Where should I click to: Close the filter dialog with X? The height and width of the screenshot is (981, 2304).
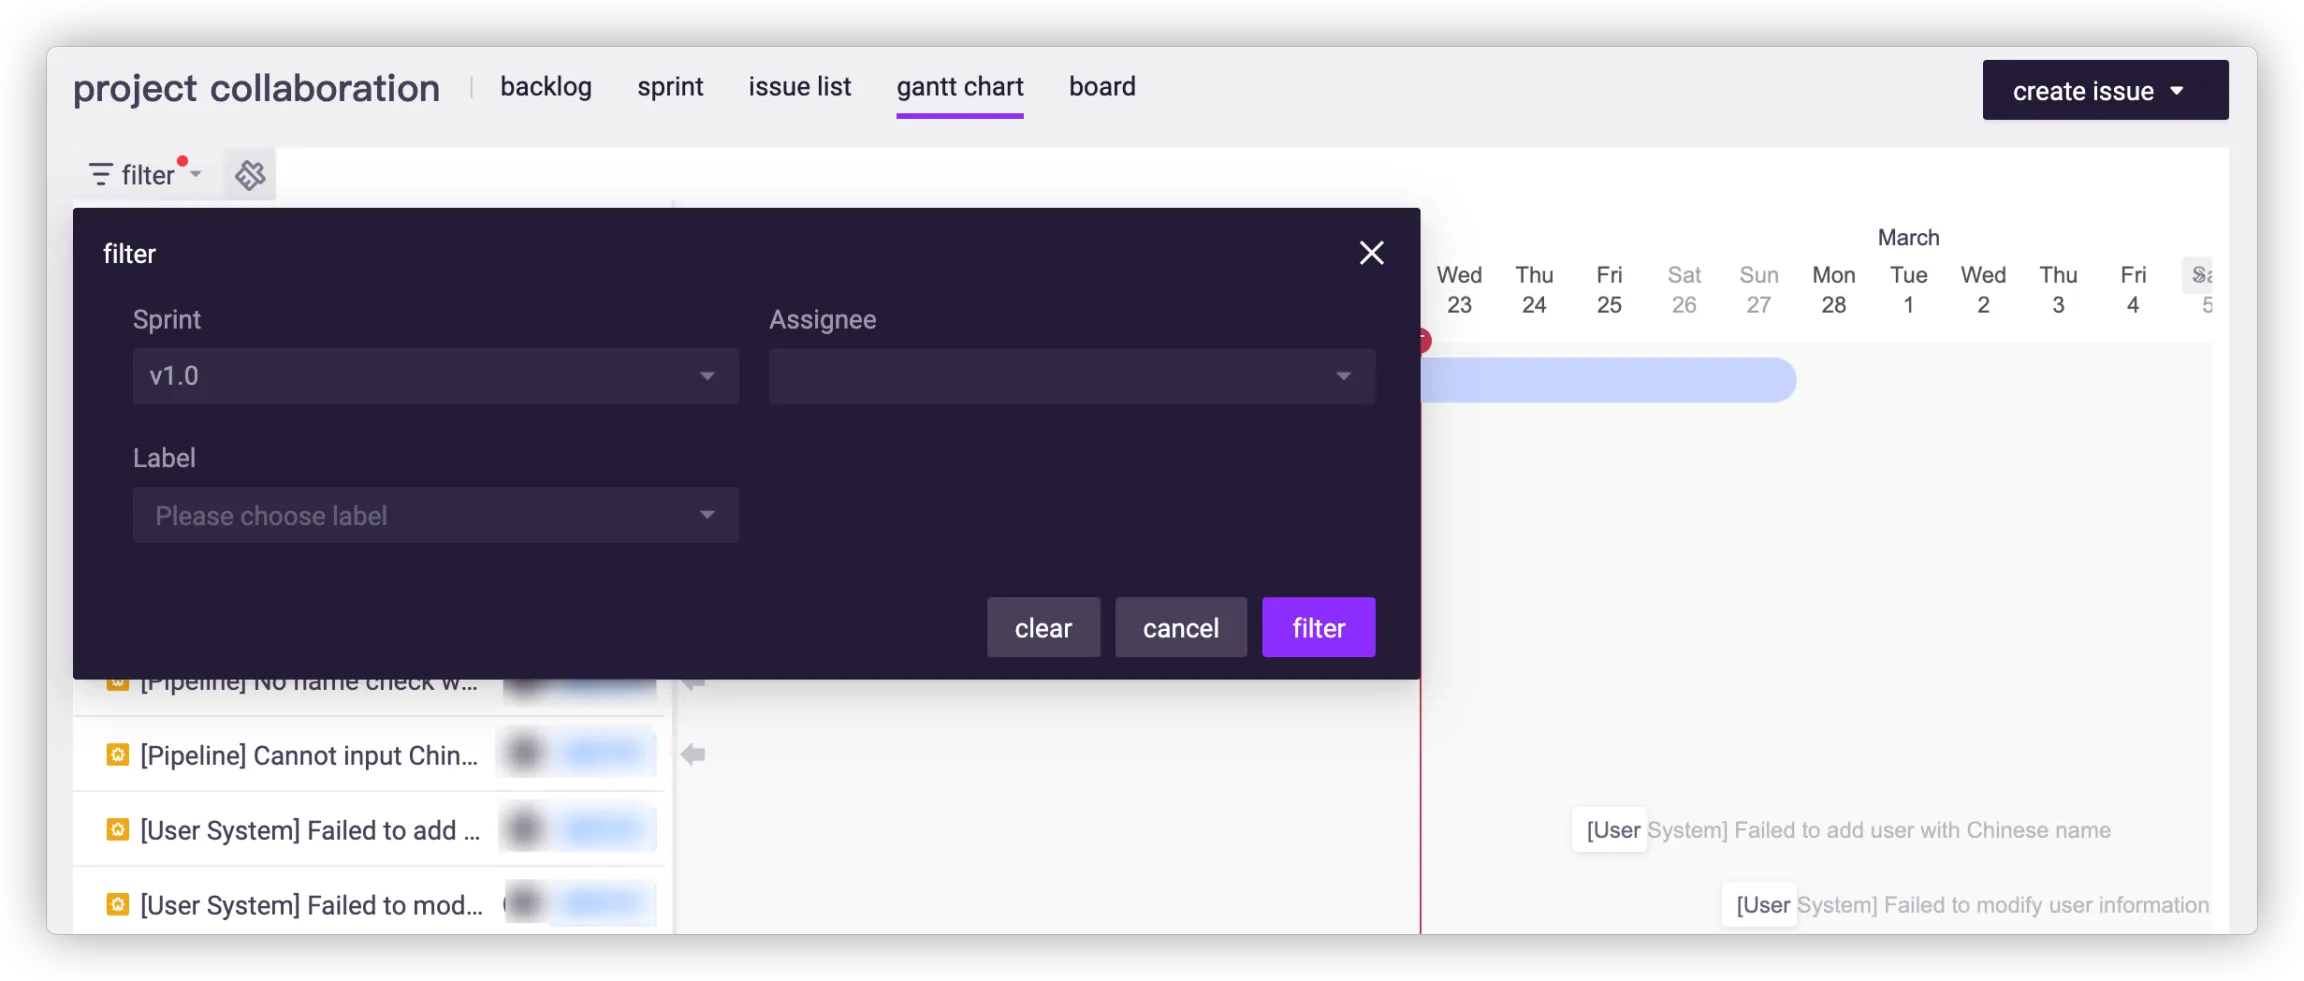1371,253
